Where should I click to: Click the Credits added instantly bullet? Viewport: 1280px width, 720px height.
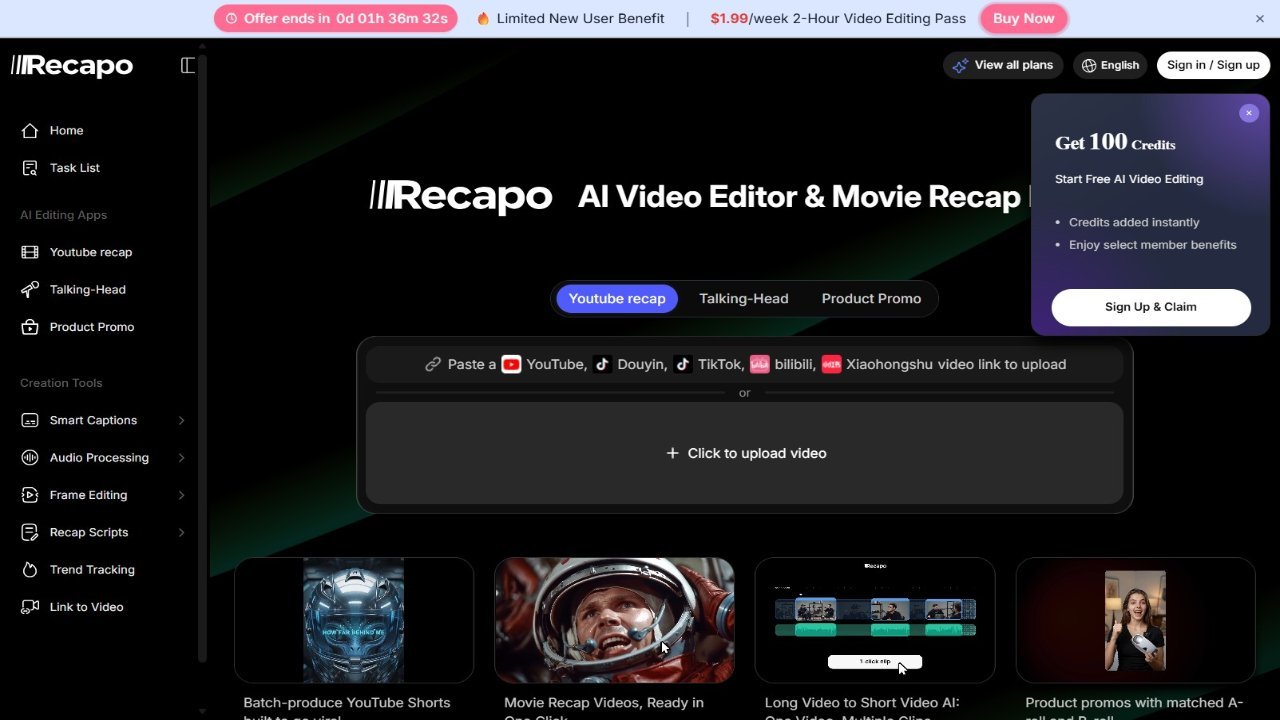click(1134, 222)
